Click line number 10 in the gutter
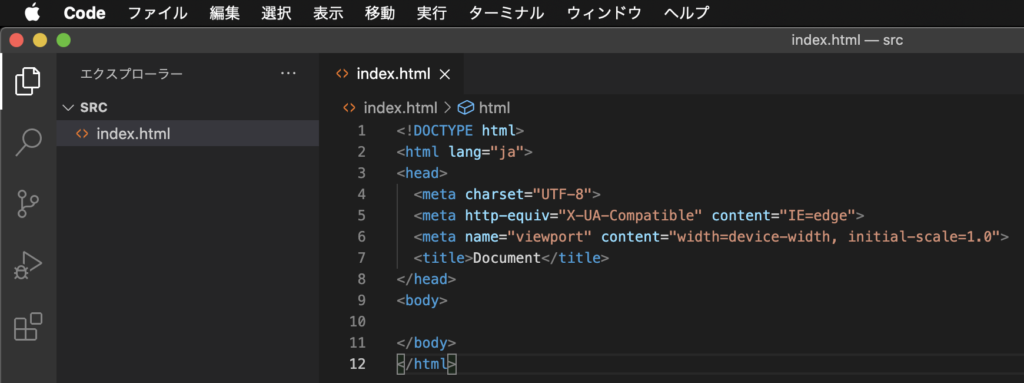Image resolution: width=1024 pixels, height=383 pixels. (357, 322)
